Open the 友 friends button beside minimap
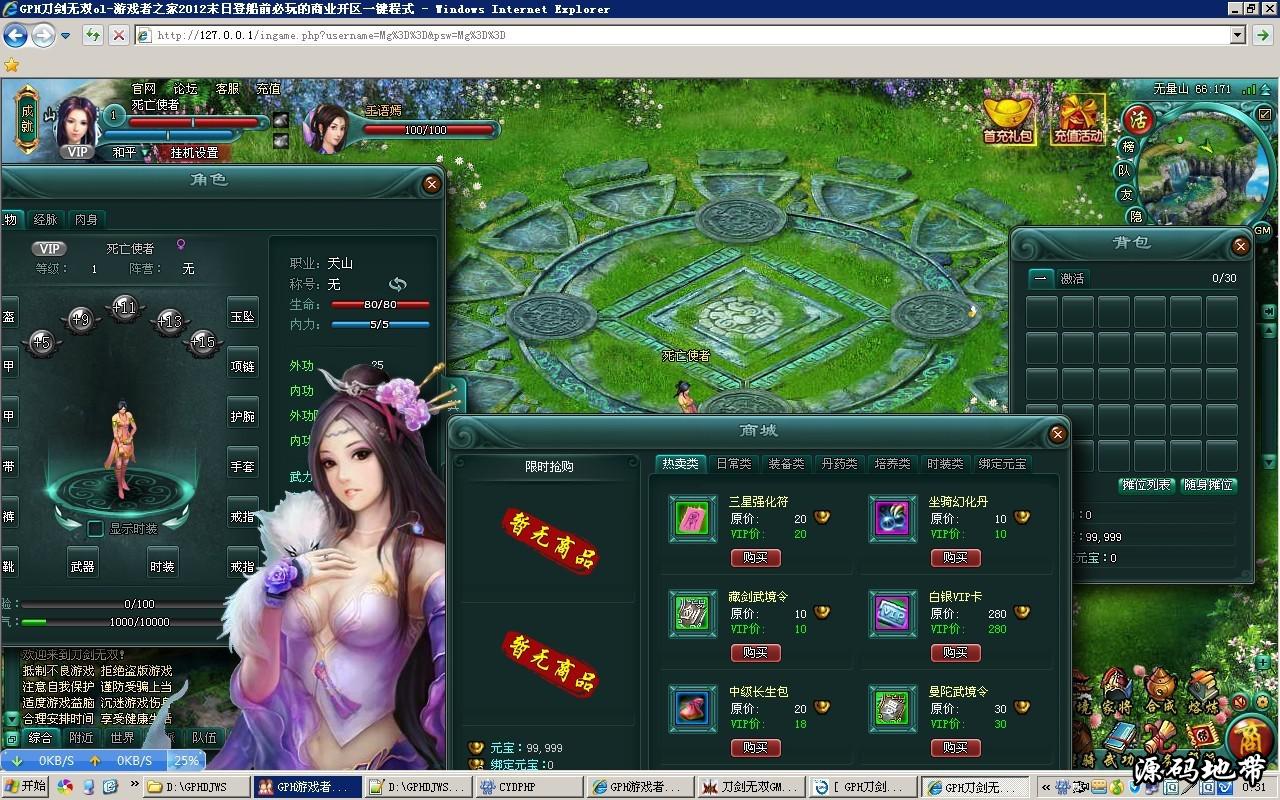The image size is (1280, 800). 1126,194
